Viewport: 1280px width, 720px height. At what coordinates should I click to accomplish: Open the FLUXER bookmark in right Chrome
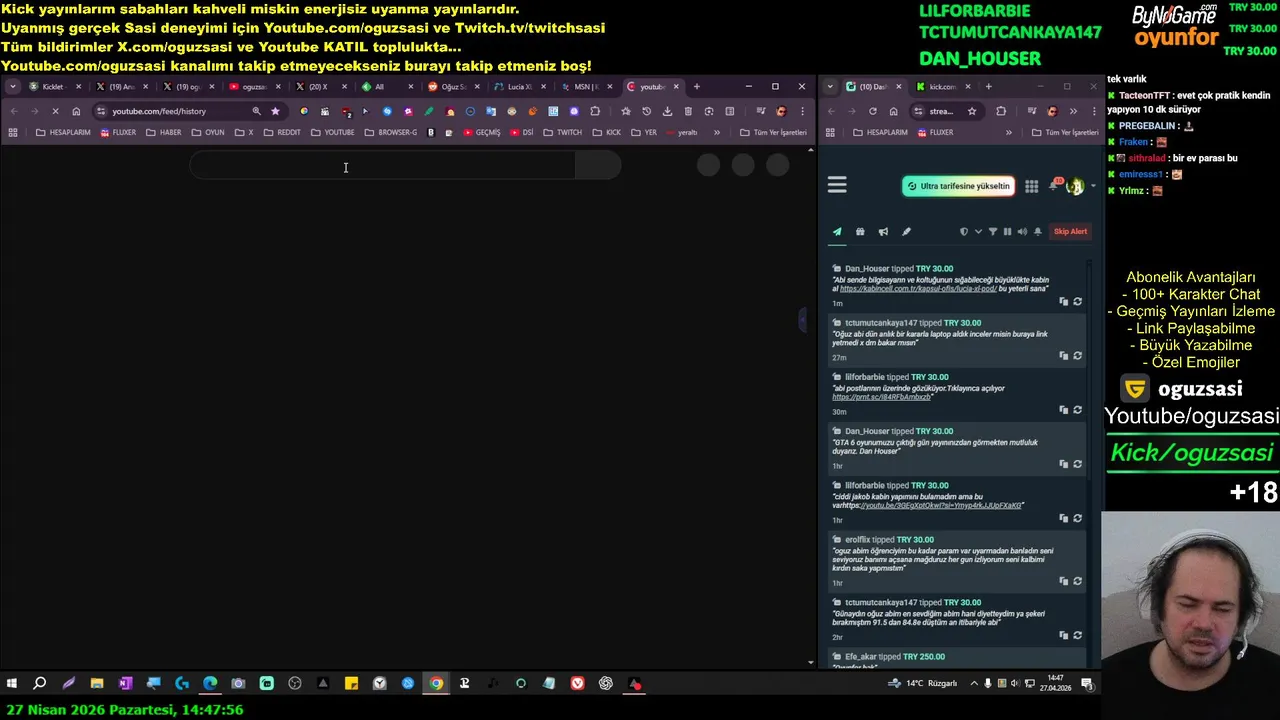(935, 132)
